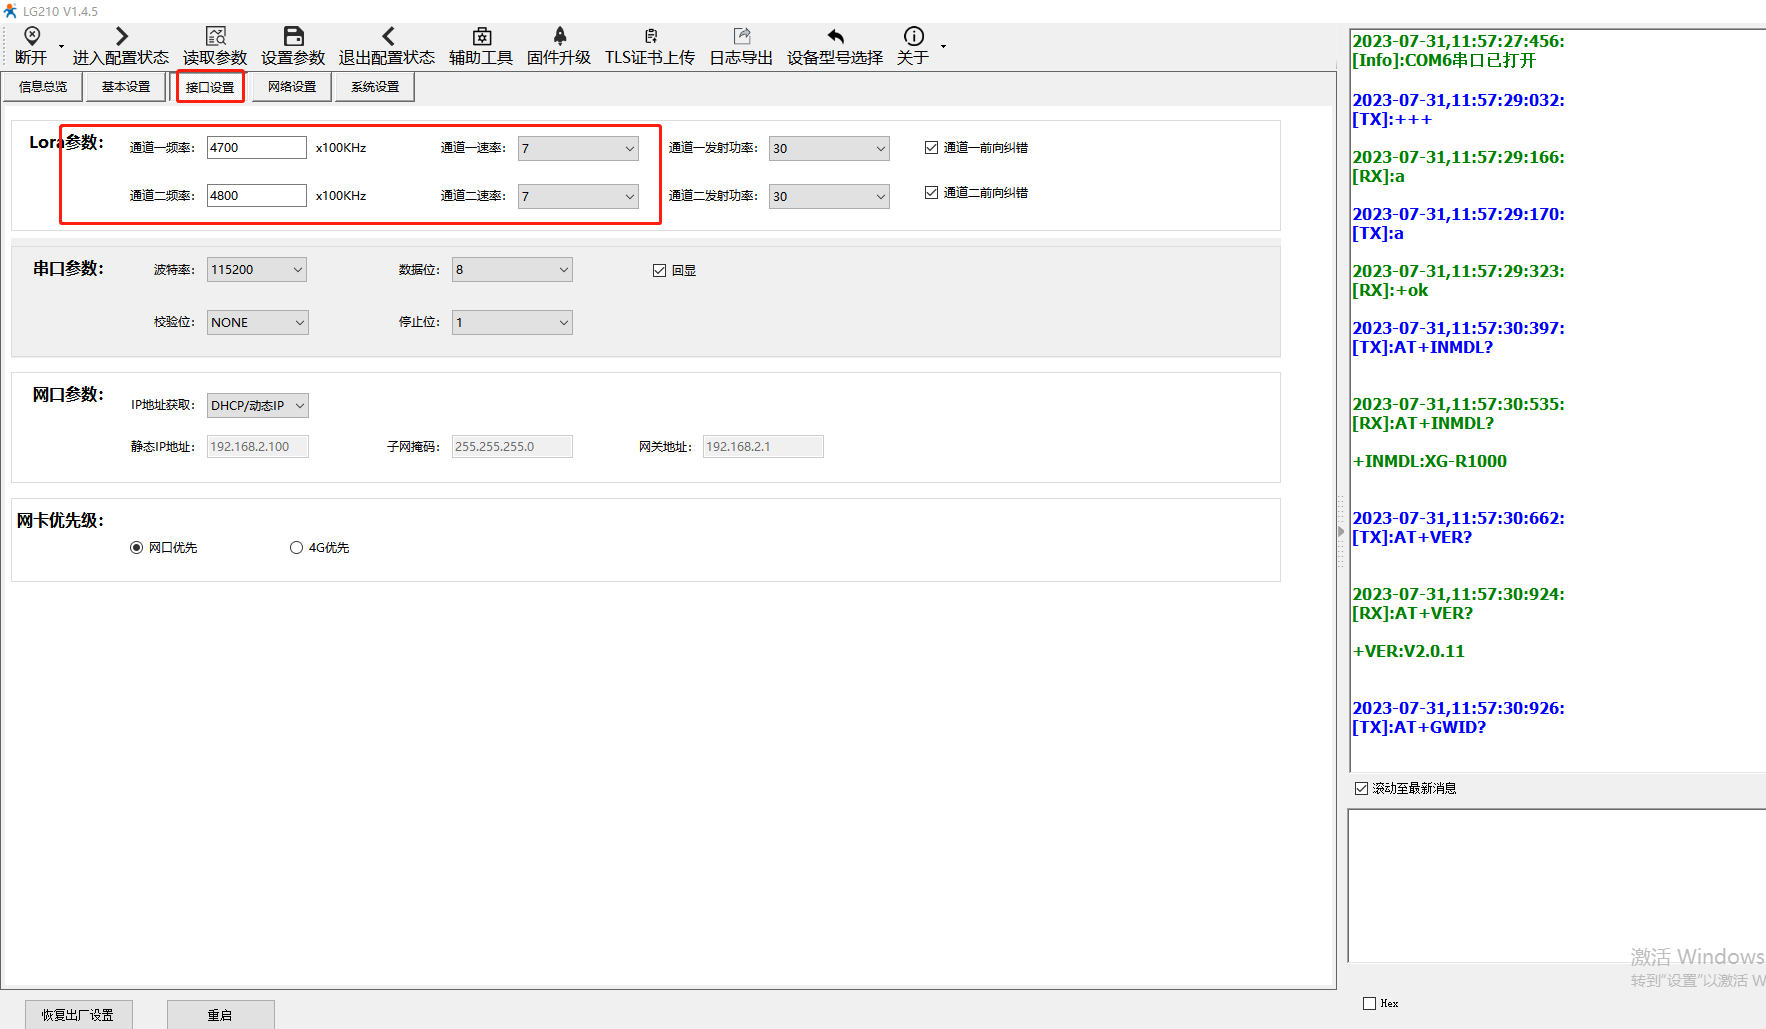Switch to the 网络设置 tab

point(292,87)
